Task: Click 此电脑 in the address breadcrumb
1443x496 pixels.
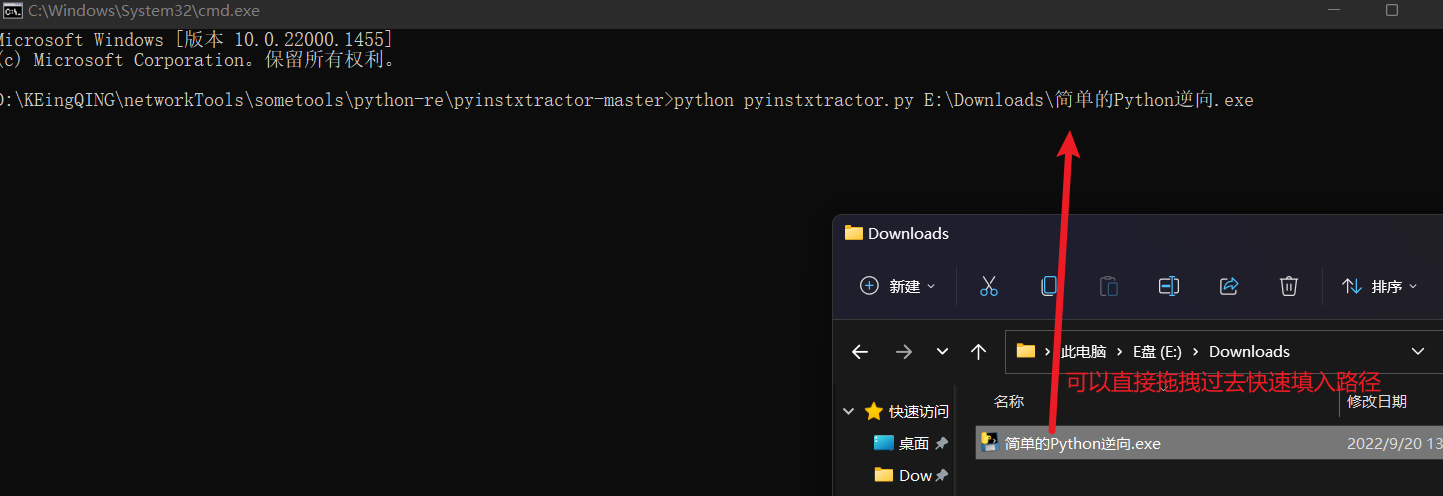Action: pyautogui.click(x=1083, y=351)
